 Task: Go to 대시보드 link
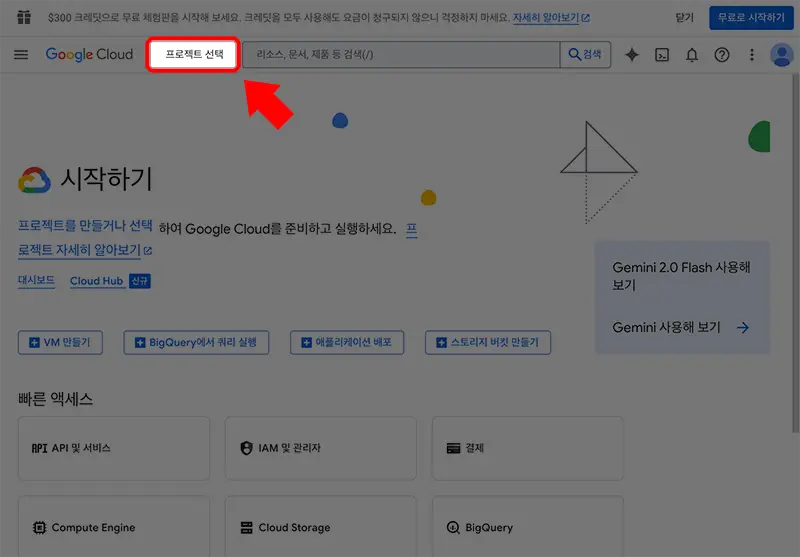[36, 281]
